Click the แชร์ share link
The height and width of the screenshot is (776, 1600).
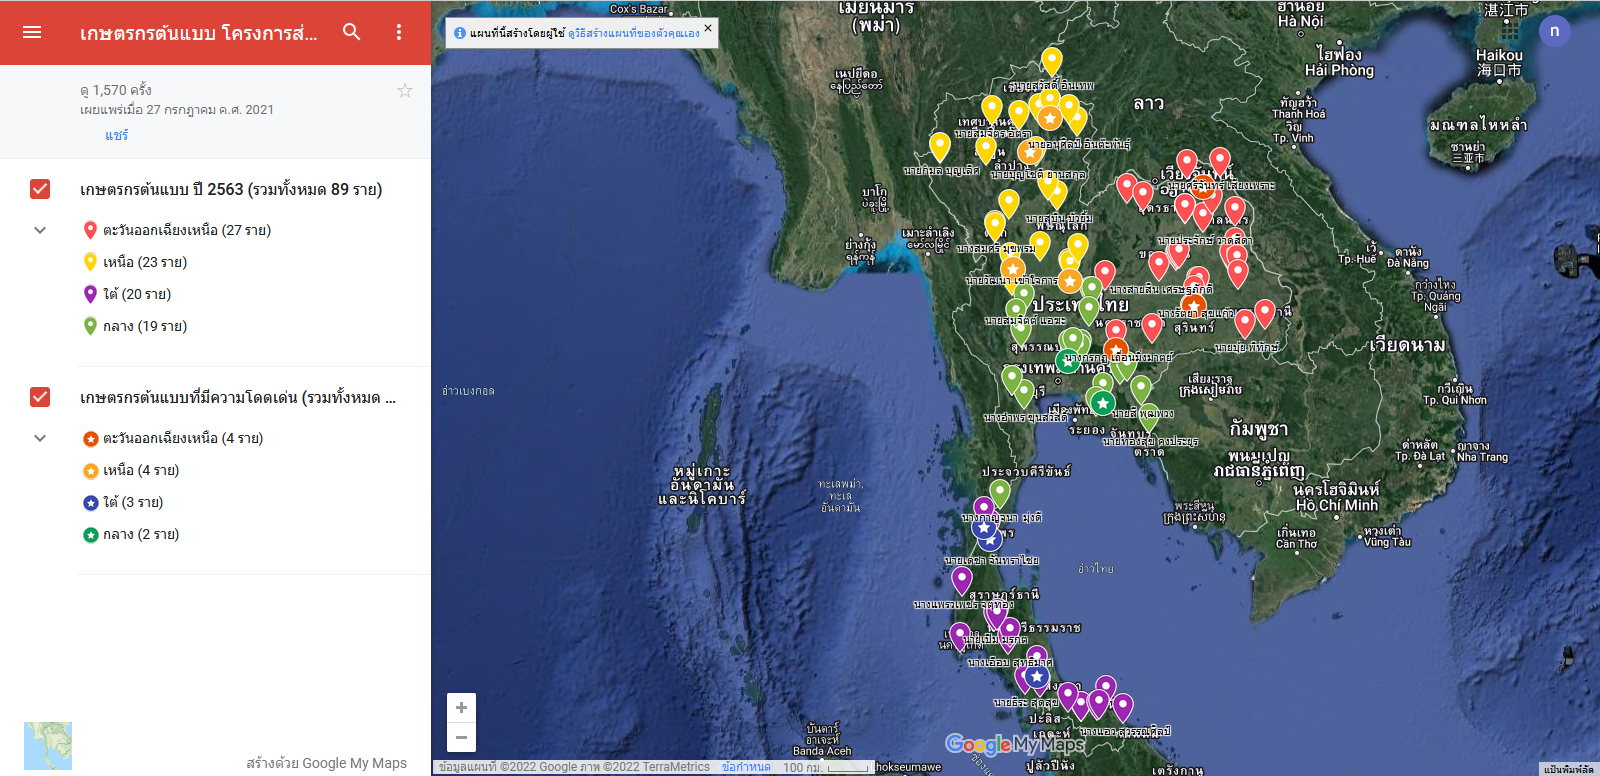[117, 135]
